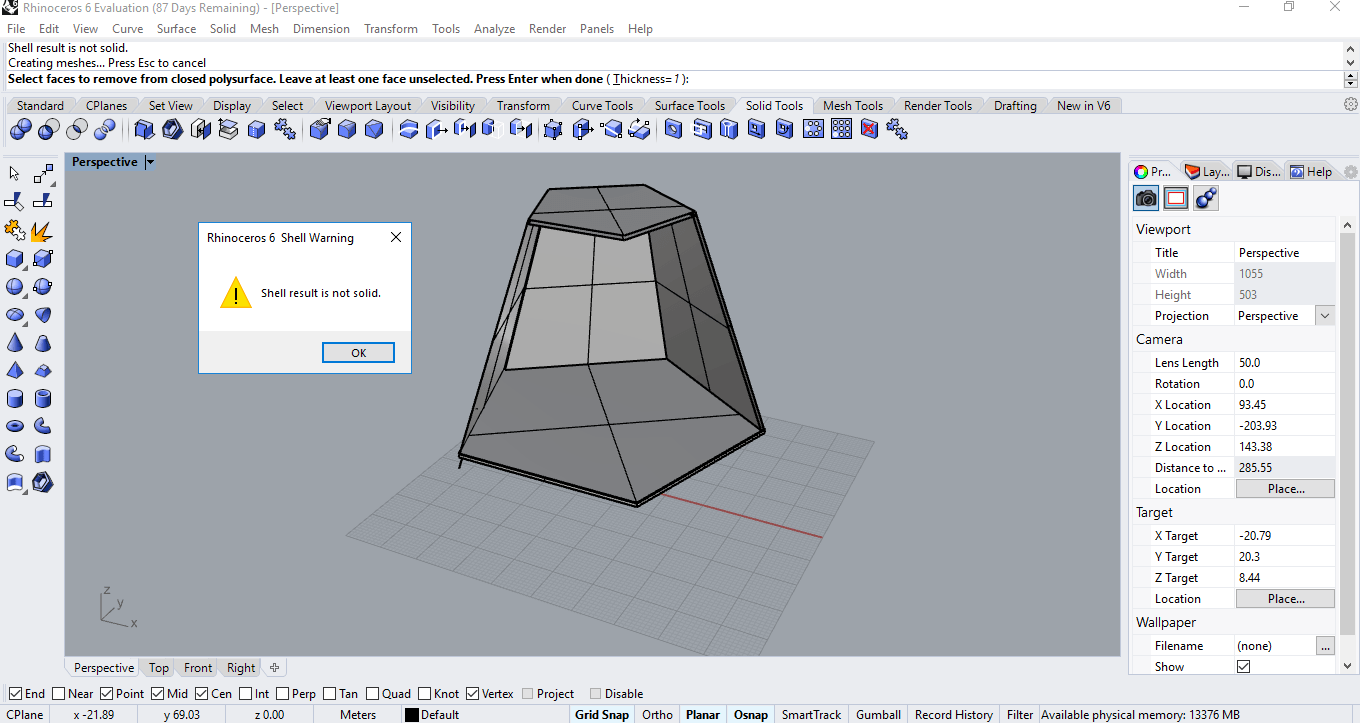1360x723 pixels.
Task: Click the Points tool icon in sidebar
Action: click(42, 174)
